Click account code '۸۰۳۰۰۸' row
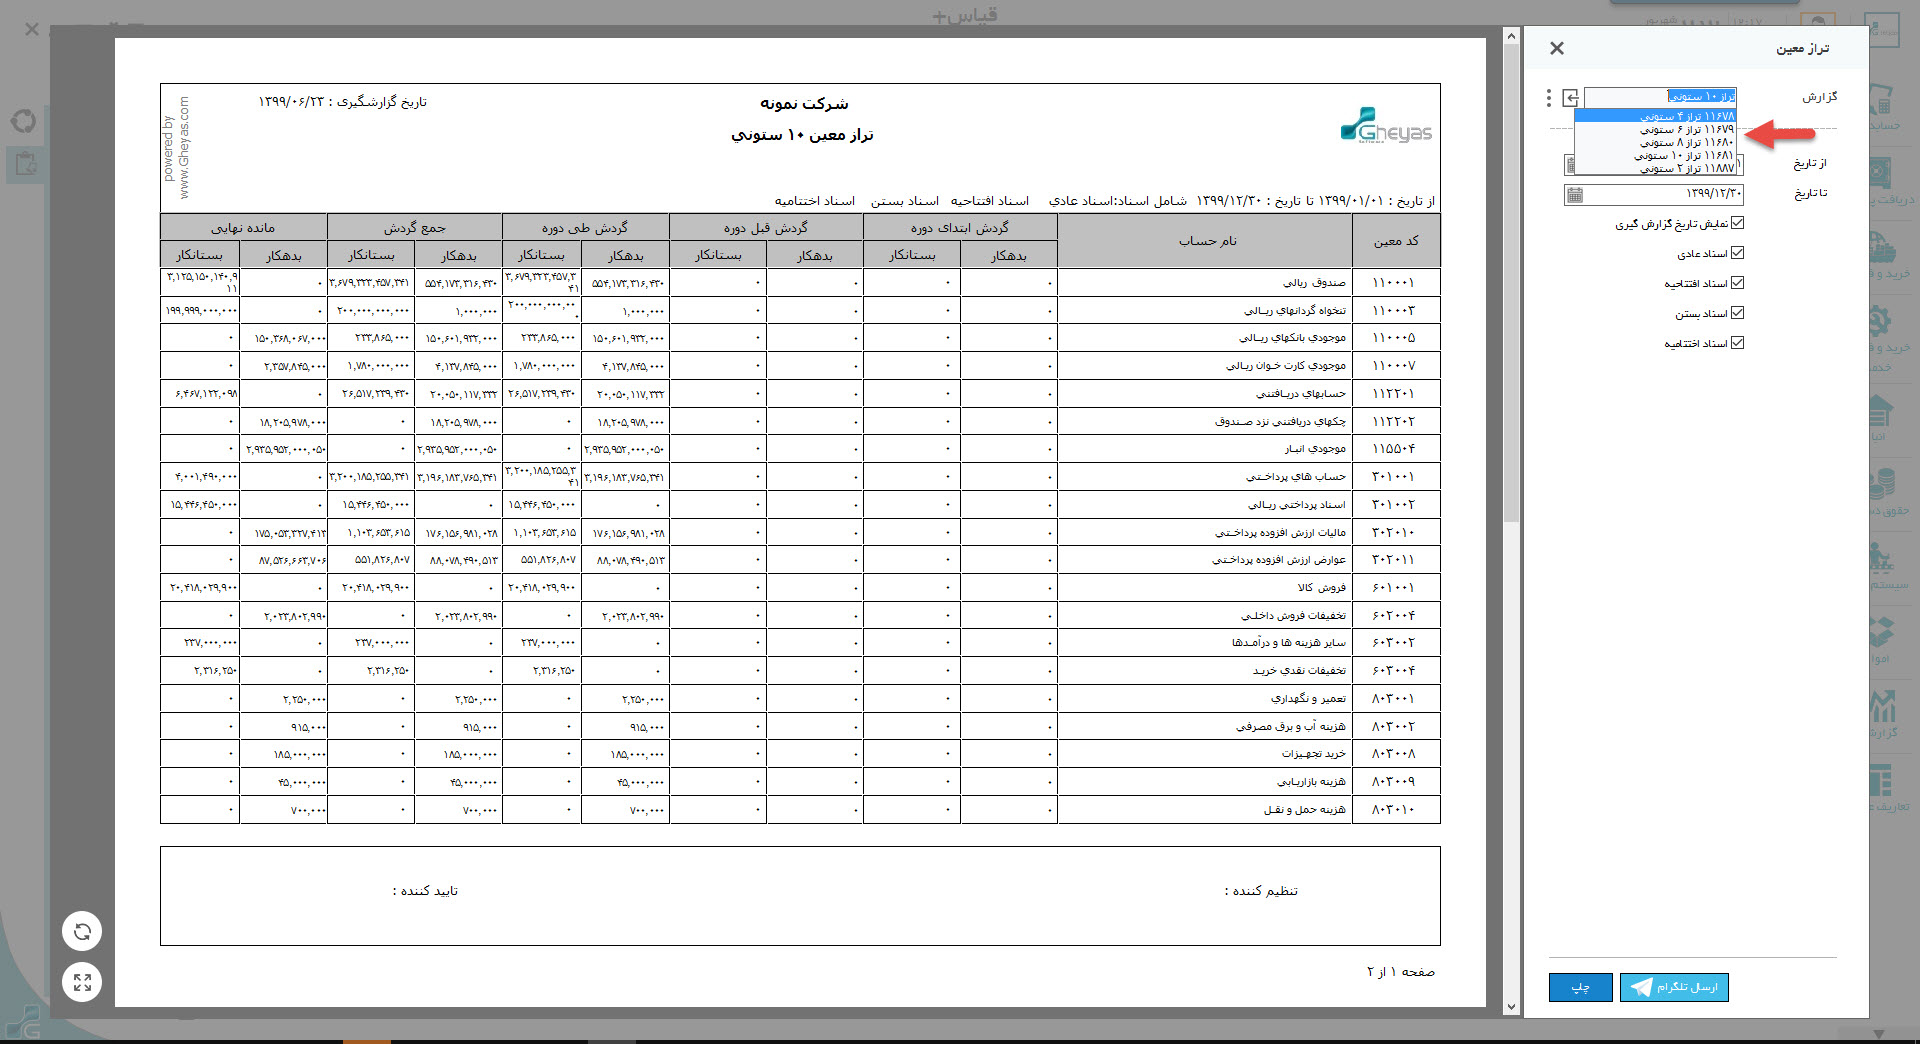The width and height of the screenshot is (1920, 1044). pyautogui.click(x=1394, y=754)
